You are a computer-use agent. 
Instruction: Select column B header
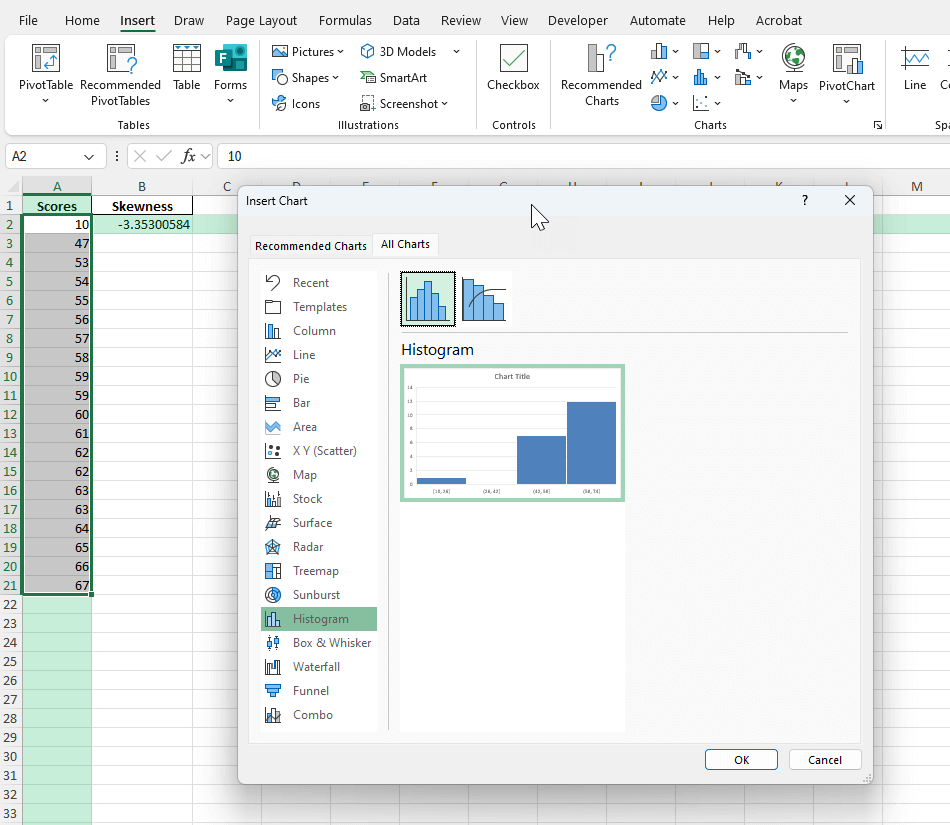click(x=142, y=186)
